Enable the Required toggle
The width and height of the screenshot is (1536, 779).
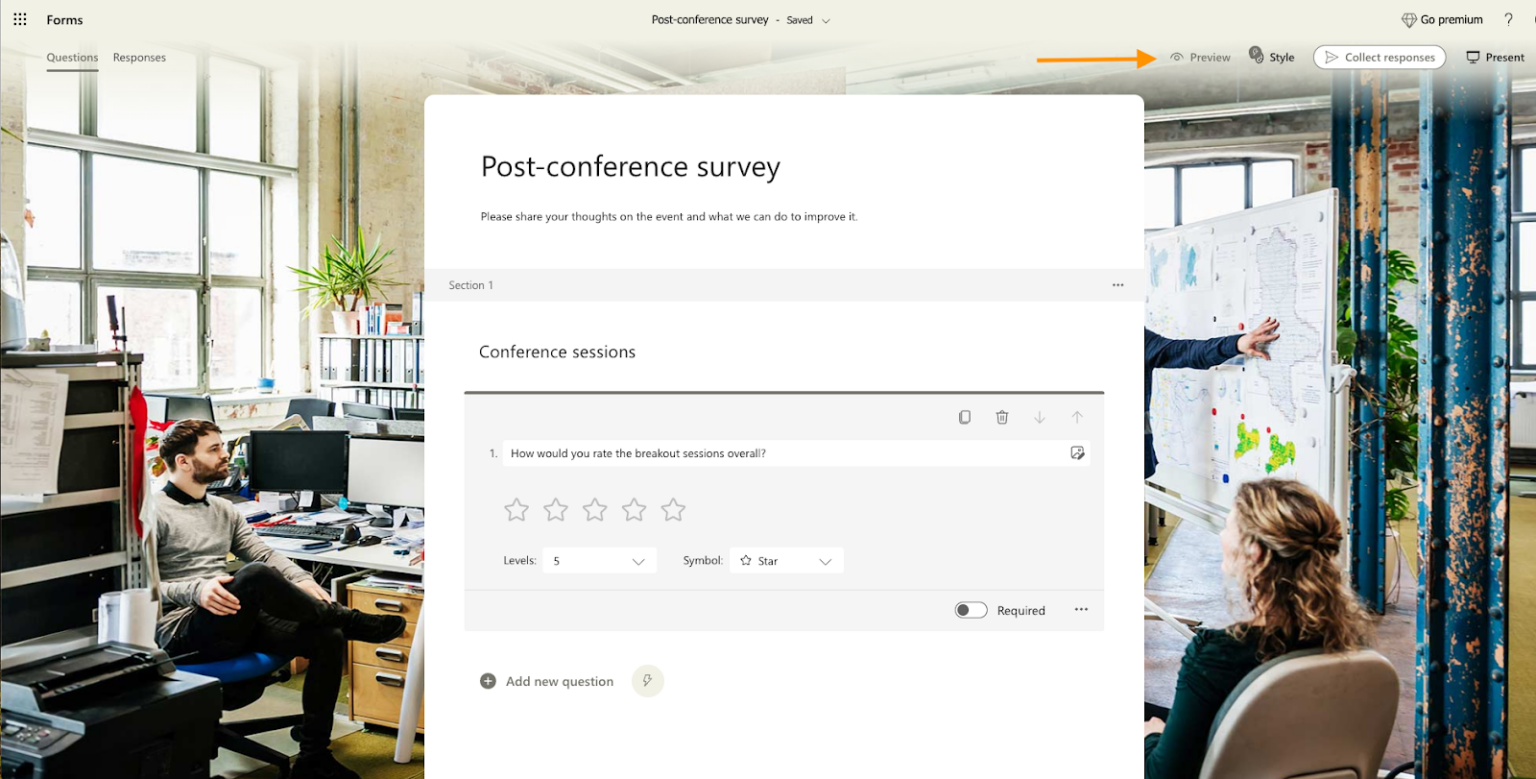pos(970,609)
